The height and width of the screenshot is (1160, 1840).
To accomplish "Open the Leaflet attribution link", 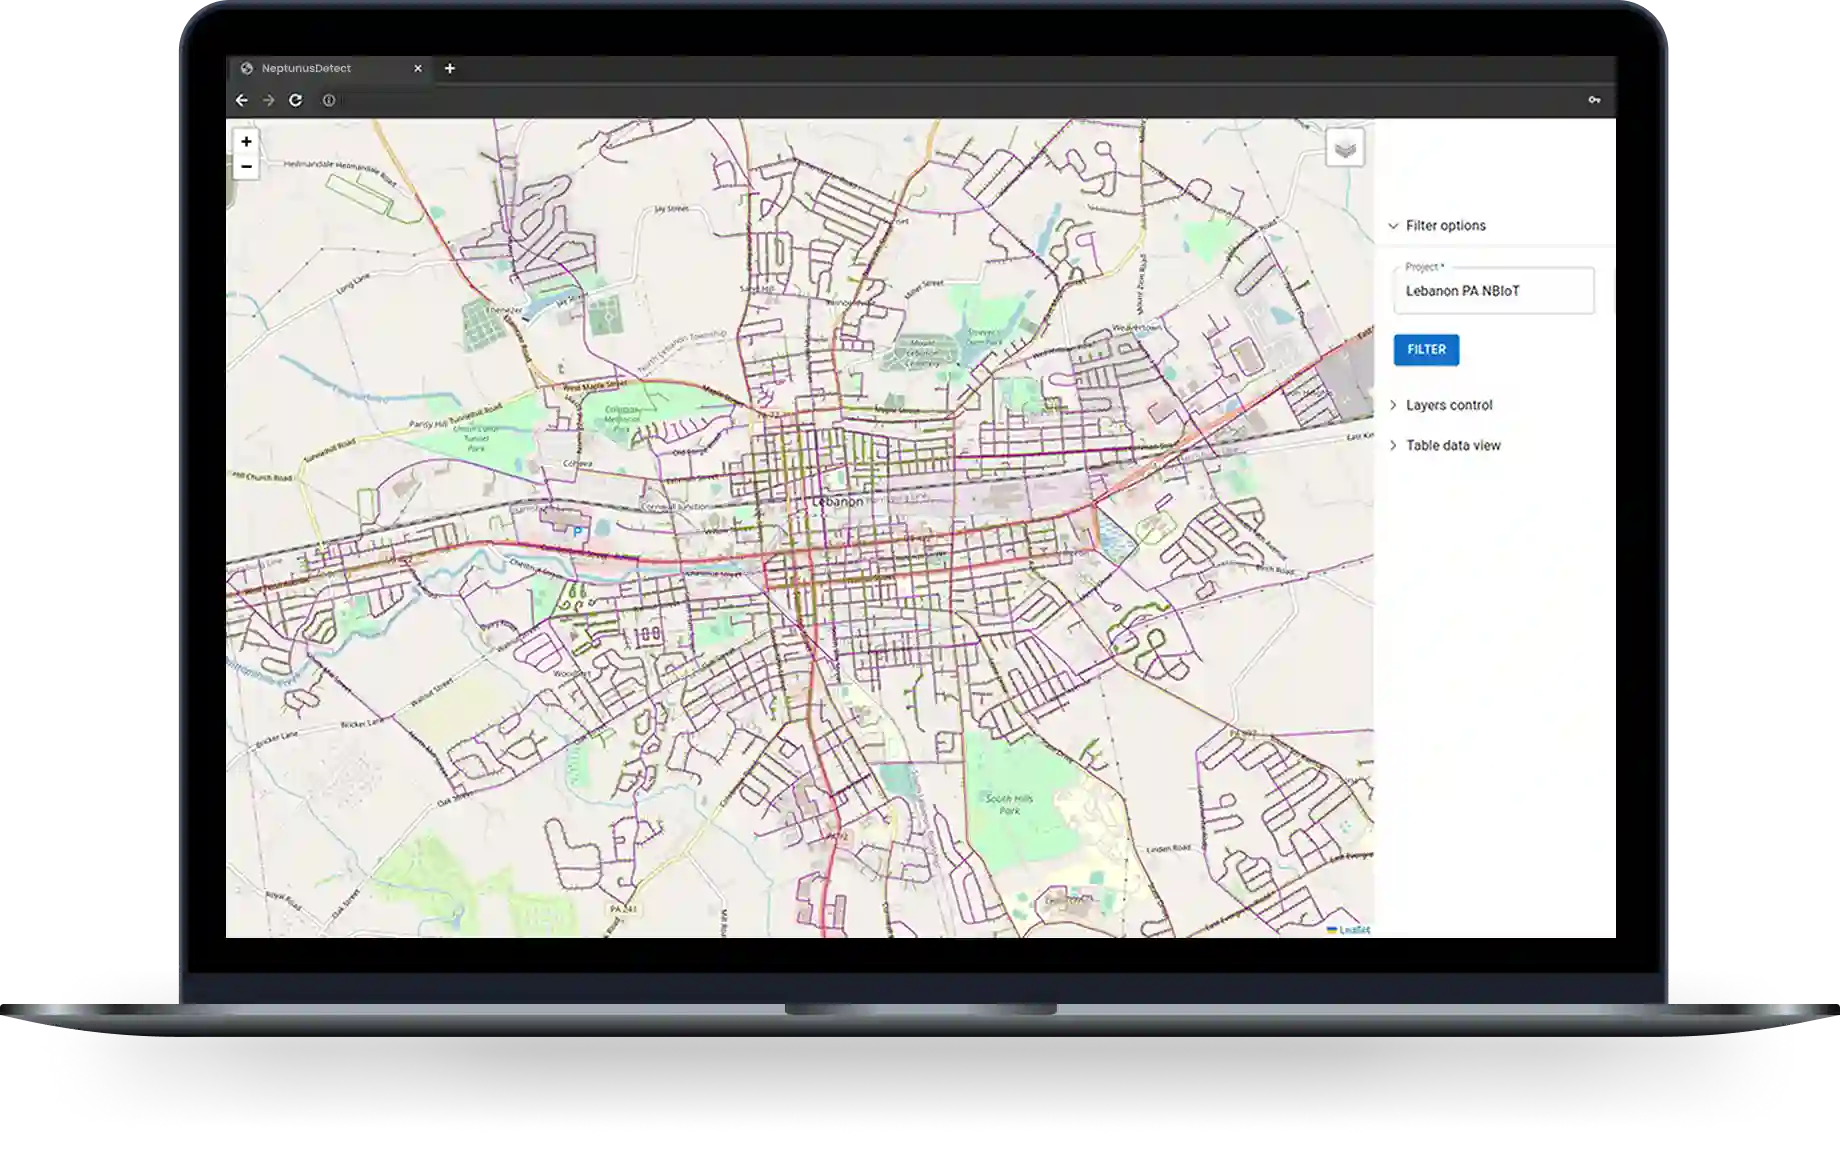I will click(1354, 930).
